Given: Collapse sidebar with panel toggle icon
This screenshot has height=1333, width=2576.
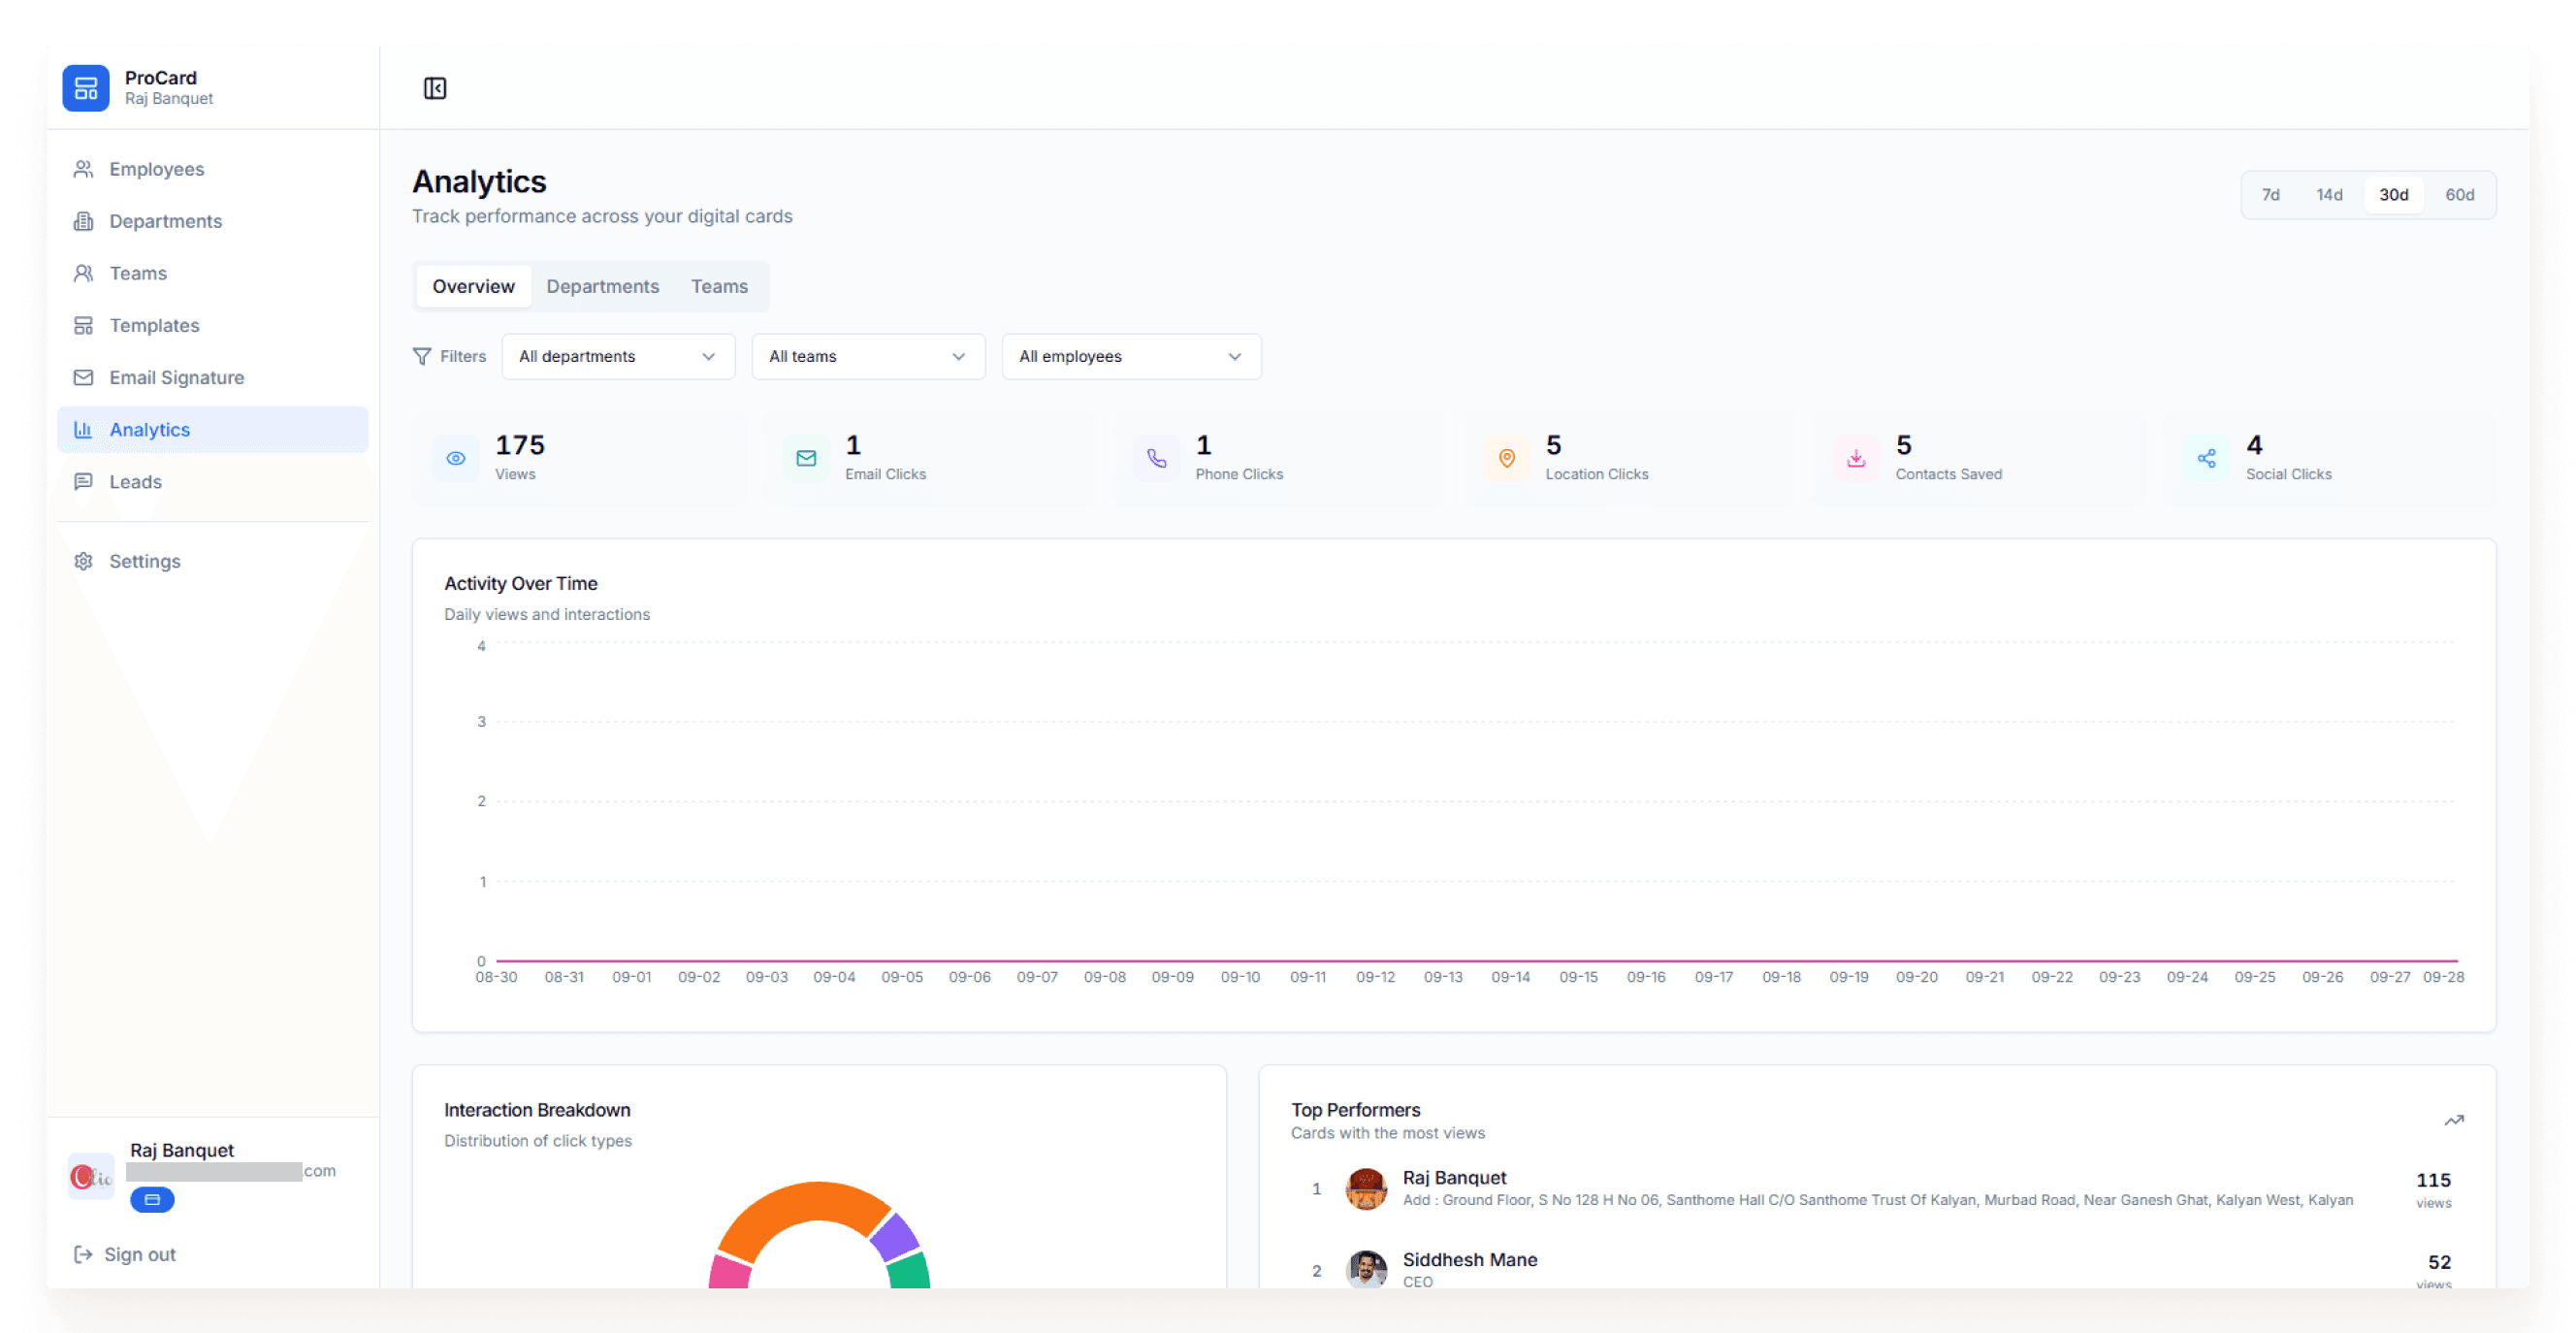Looking at the screenshot, I should point(435,88).
